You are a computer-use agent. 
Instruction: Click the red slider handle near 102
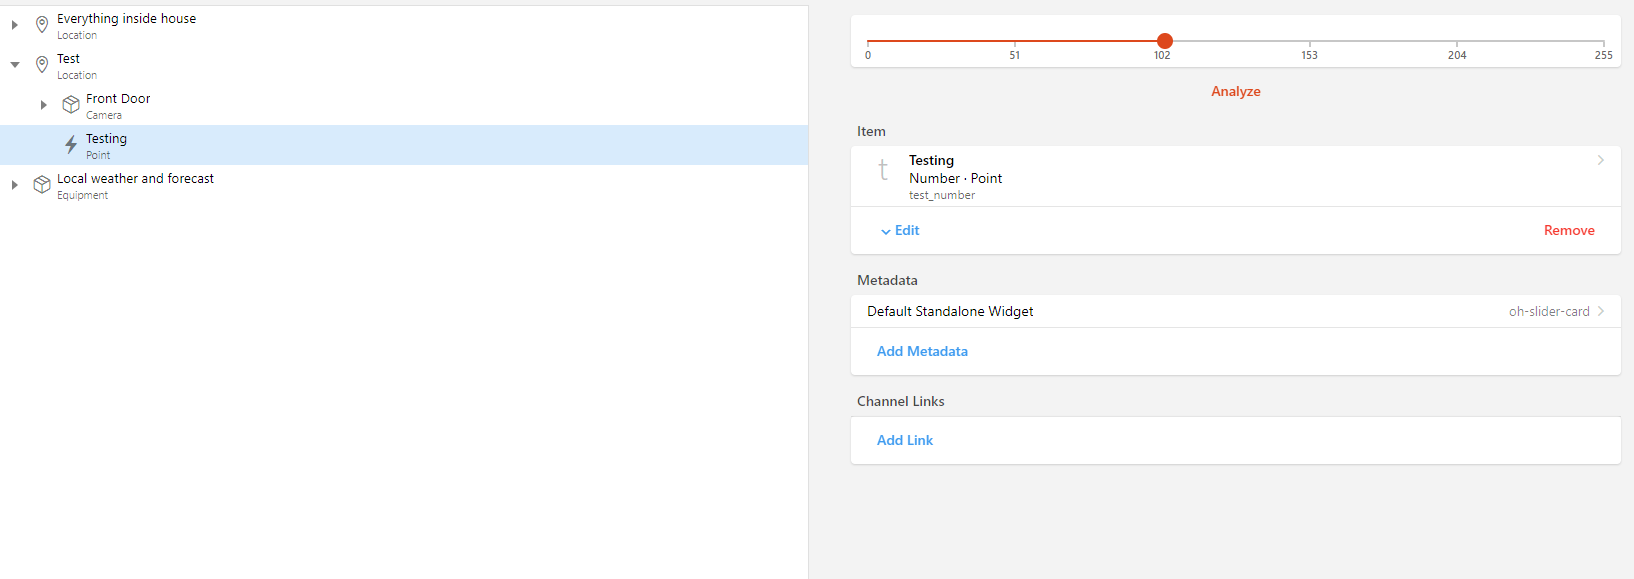pyautogui.click(x=1165, y=41)
